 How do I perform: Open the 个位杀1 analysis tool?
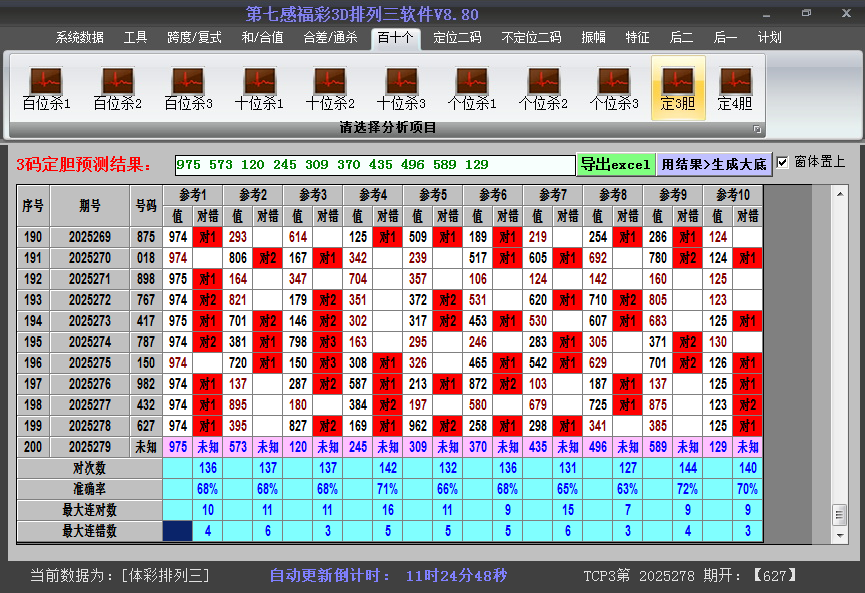pos(472,82)
